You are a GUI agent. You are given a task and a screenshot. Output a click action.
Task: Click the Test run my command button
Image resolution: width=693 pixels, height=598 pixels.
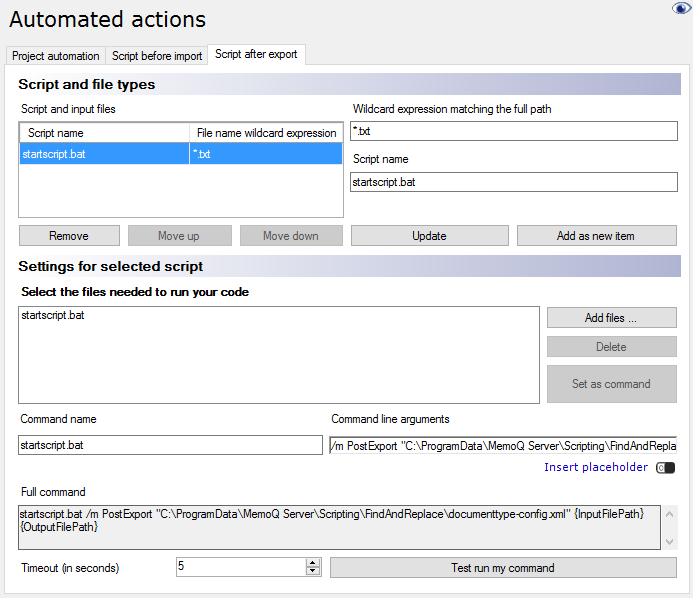click(503, 568)
